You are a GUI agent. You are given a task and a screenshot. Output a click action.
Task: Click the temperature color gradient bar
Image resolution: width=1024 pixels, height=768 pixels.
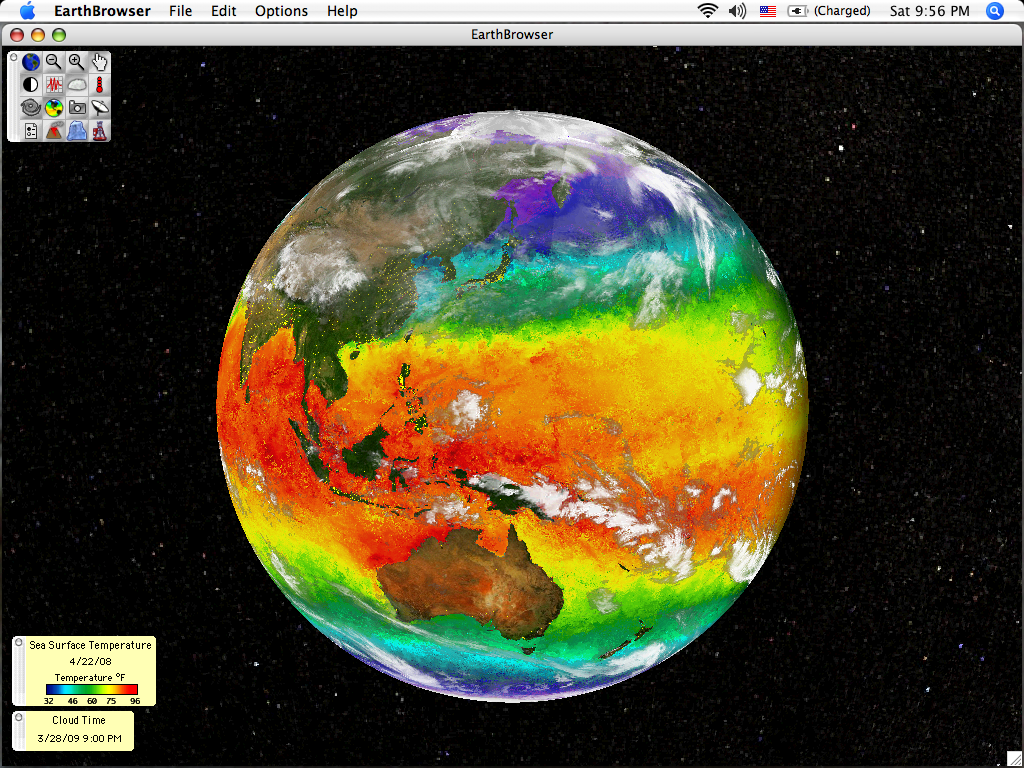pos(92,689)
